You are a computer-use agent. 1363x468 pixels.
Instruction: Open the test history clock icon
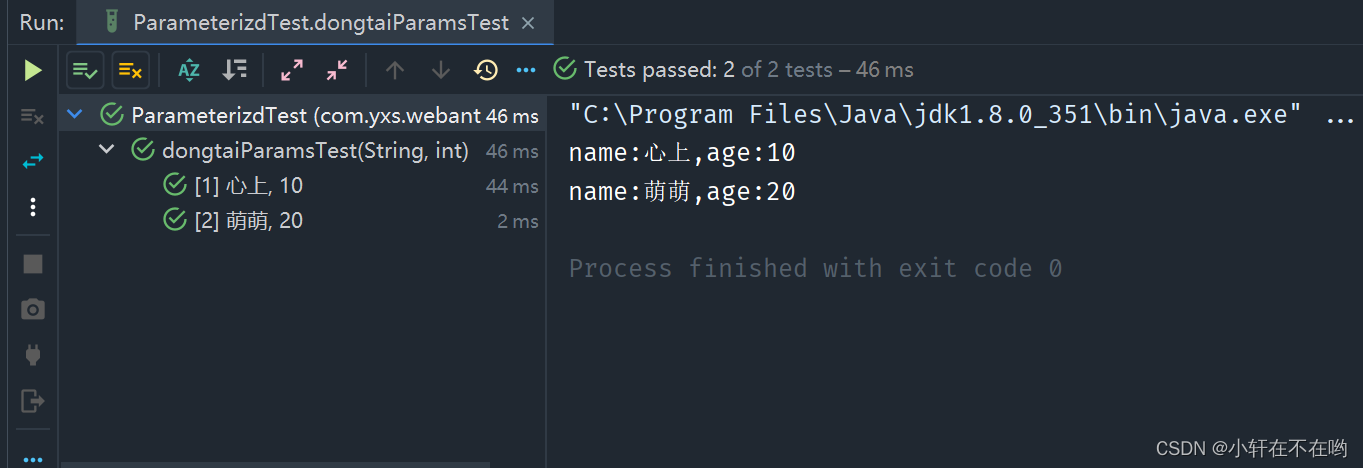[486, 70]
